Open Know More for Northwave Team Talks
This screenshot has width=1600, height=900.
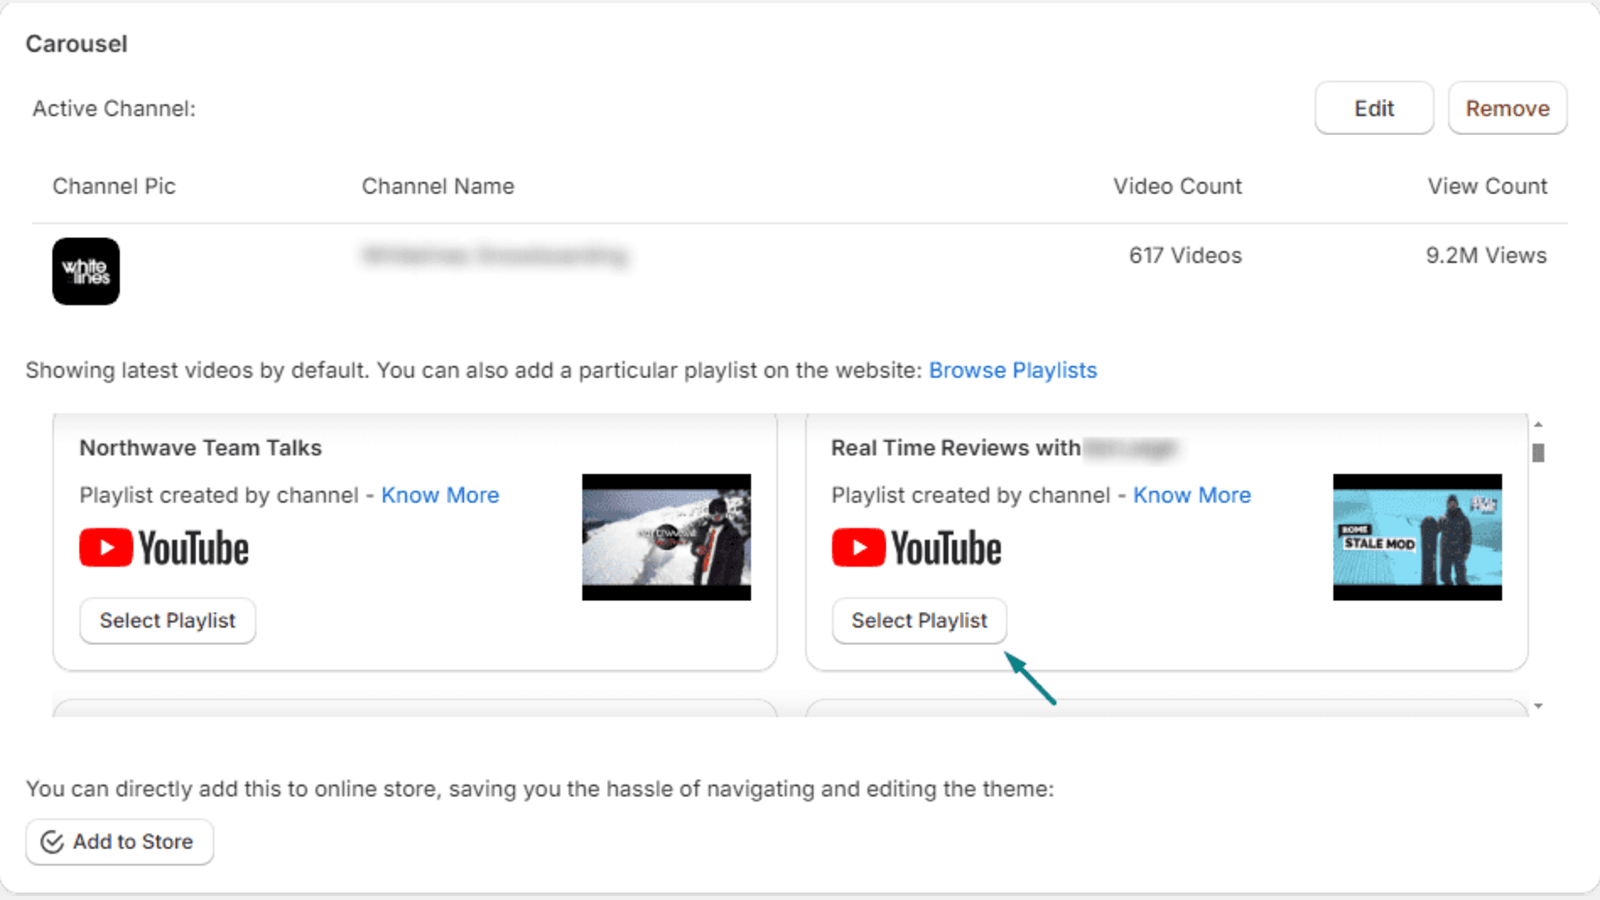pyautogui.click(x=440, y=495)
